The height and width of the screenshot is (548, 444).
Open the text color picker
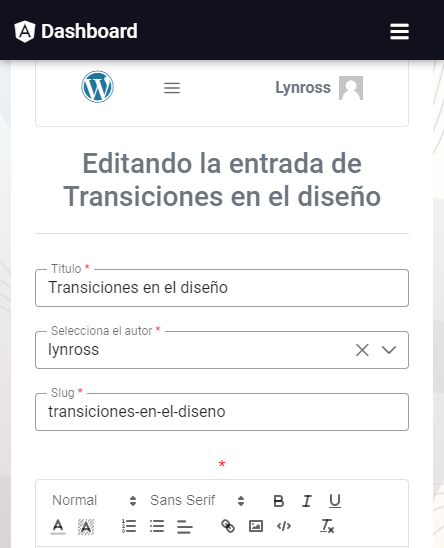coord(58,526)
